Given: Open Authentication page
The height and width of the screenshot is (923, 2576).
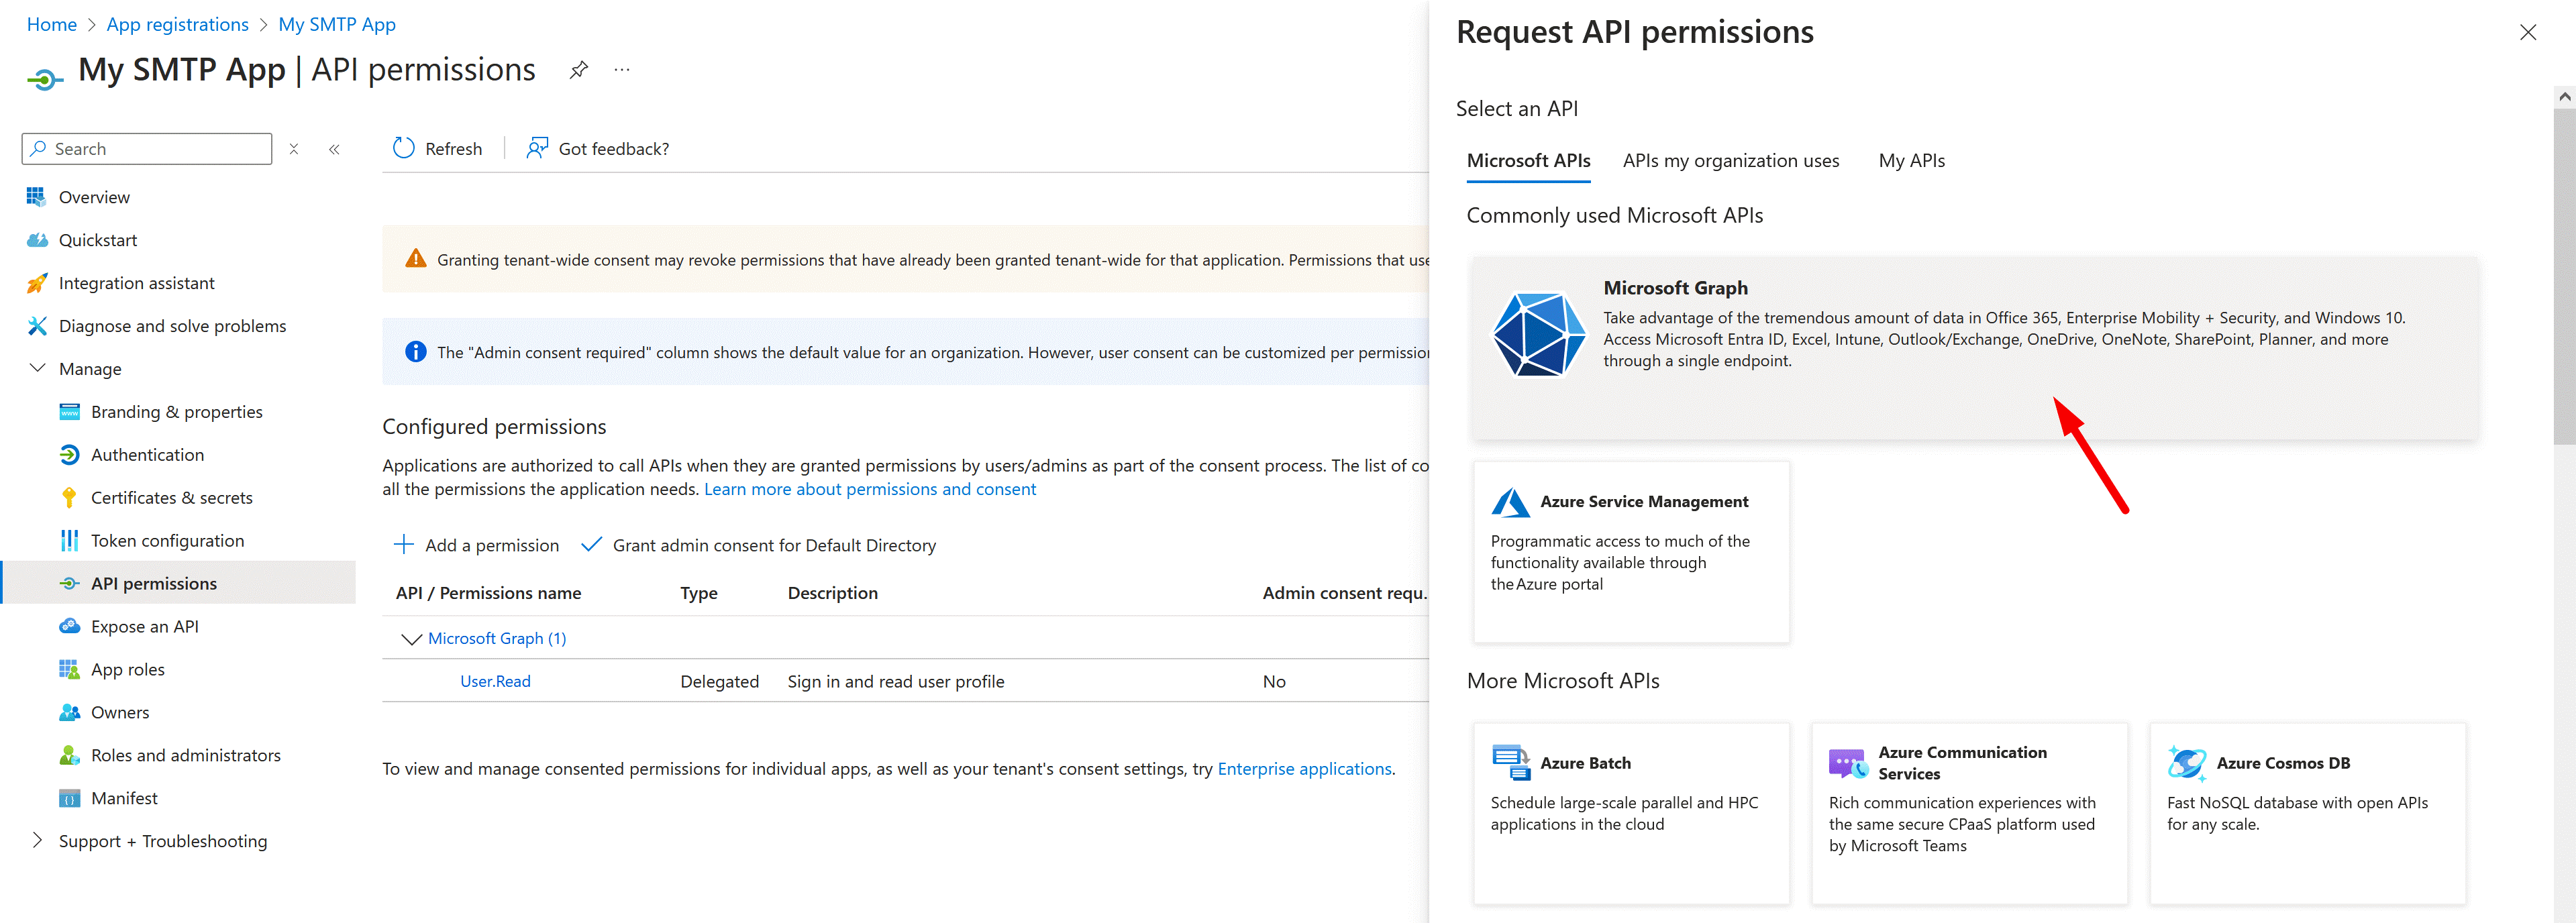Looking at the screenshot, I should pyautogui.click(x=147, y=455).
